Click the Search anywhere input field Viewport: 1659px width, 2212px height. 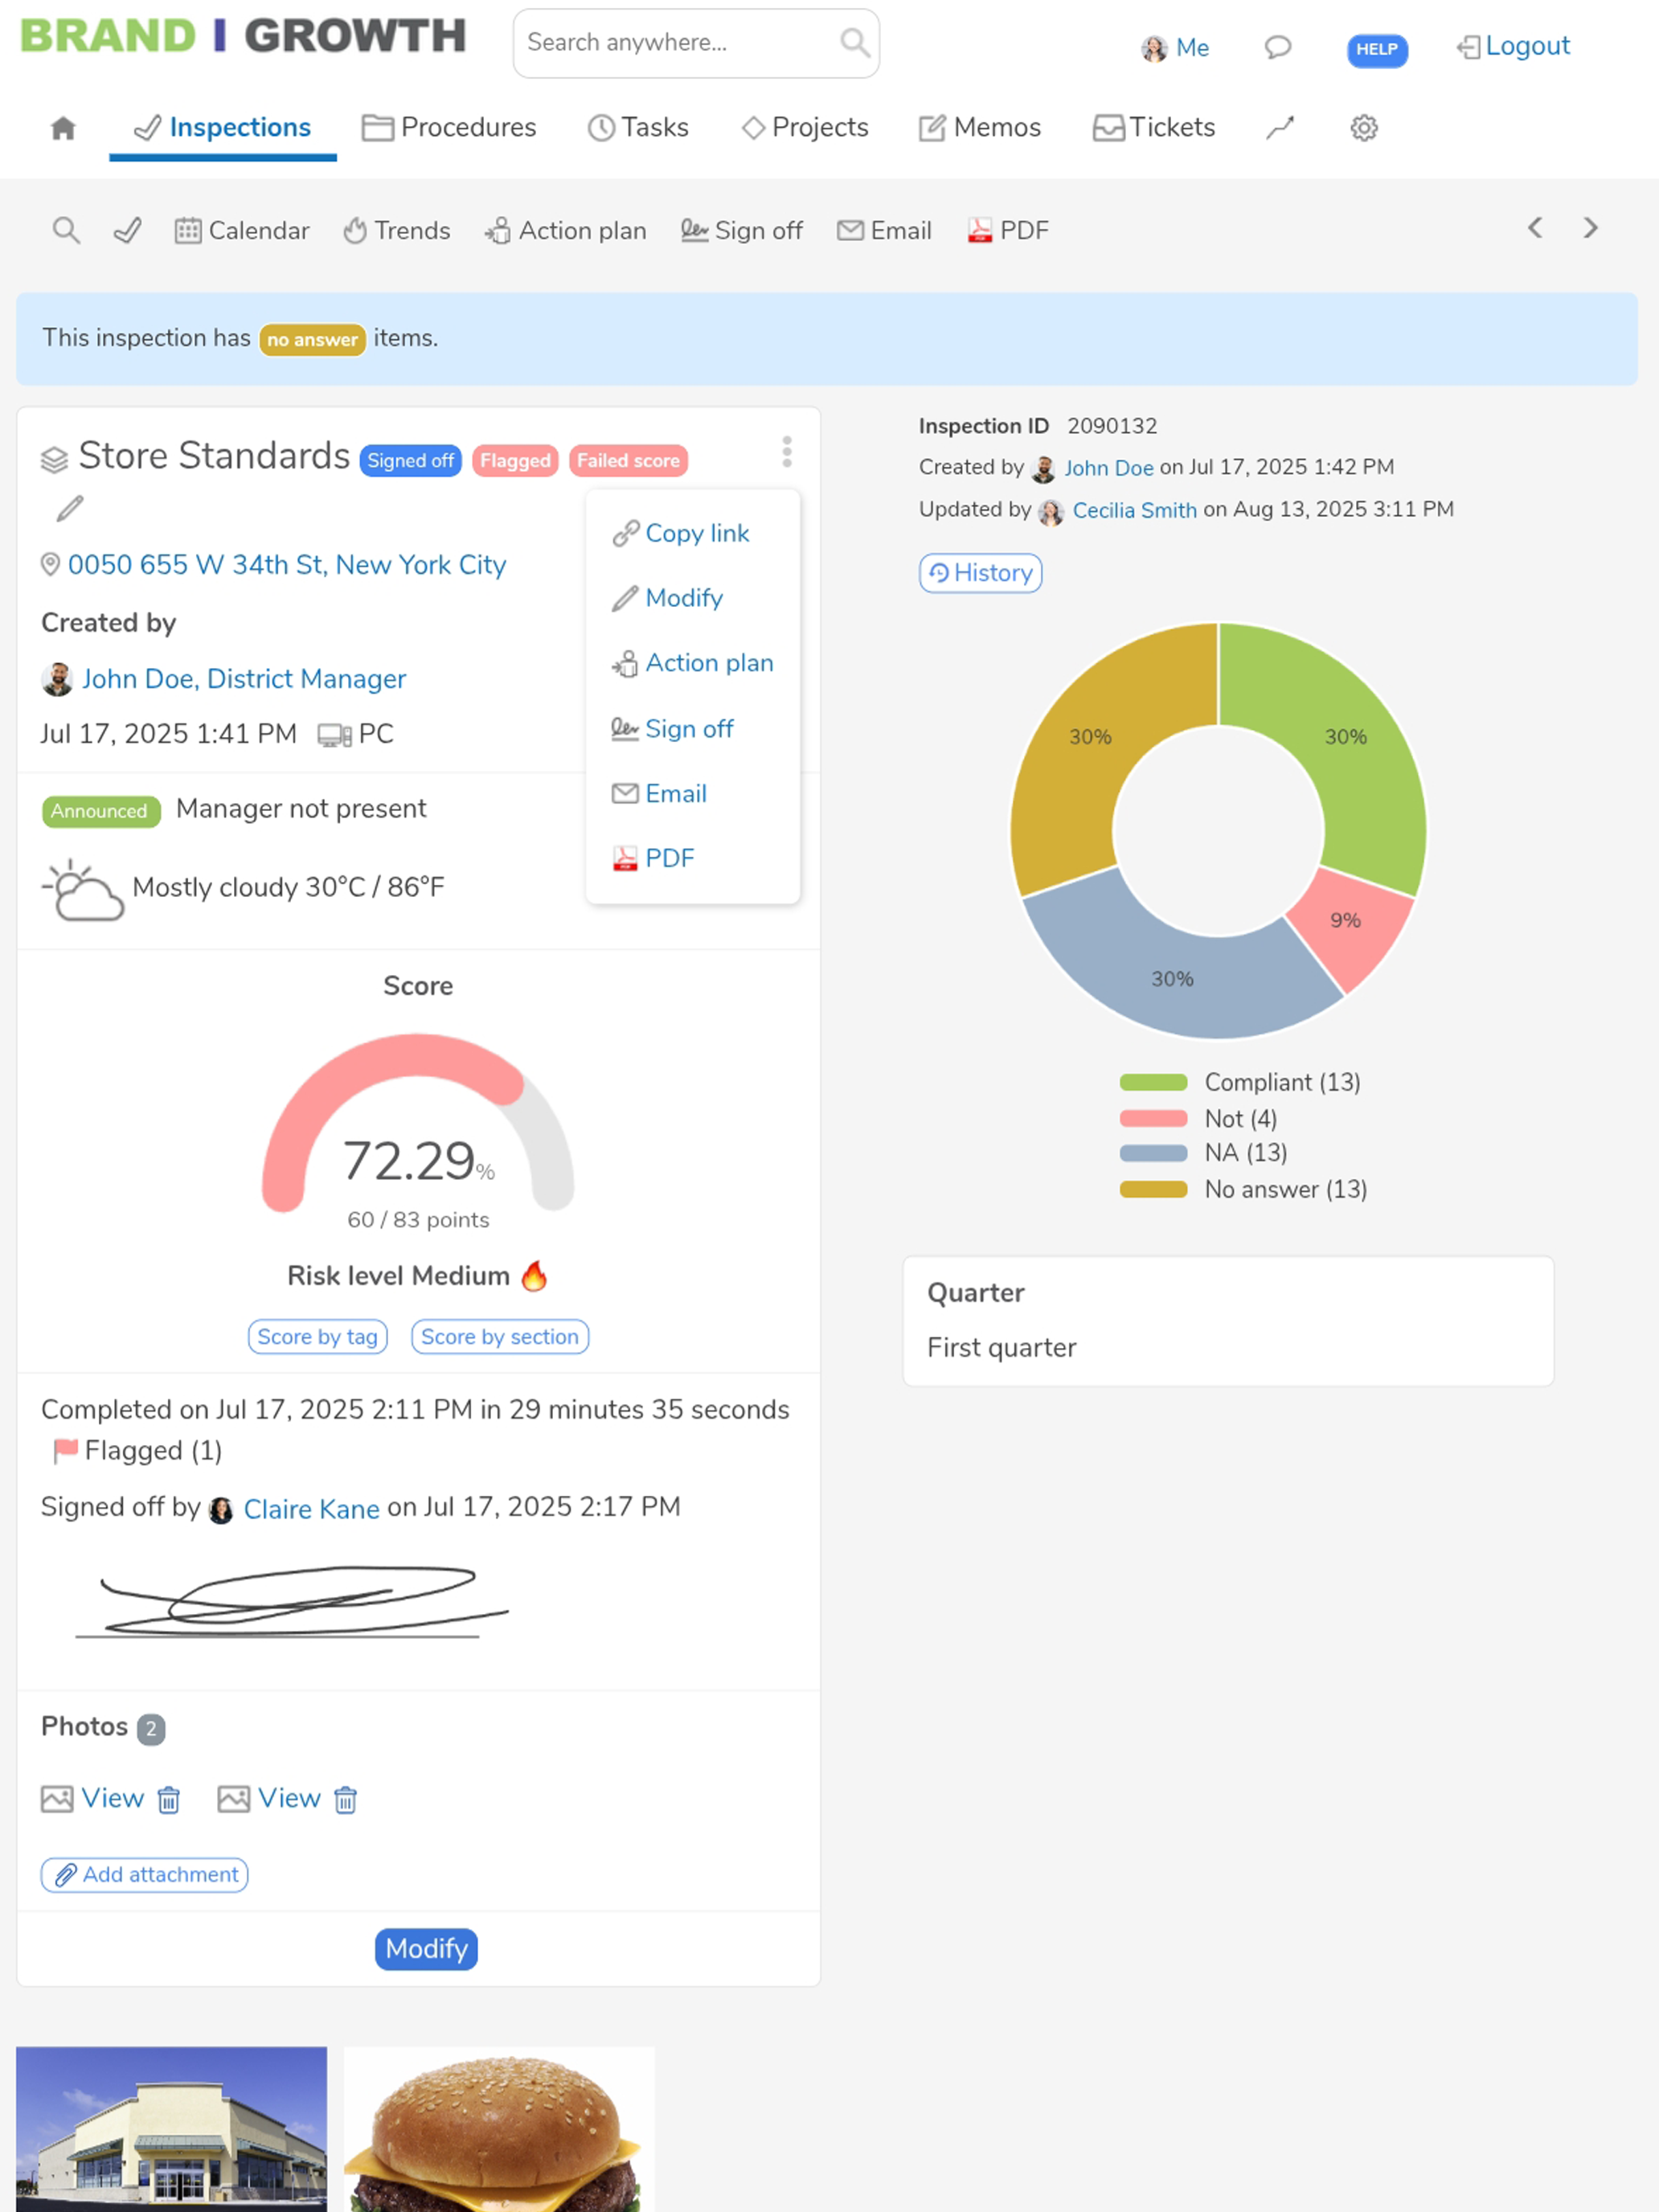coord(680,43)
